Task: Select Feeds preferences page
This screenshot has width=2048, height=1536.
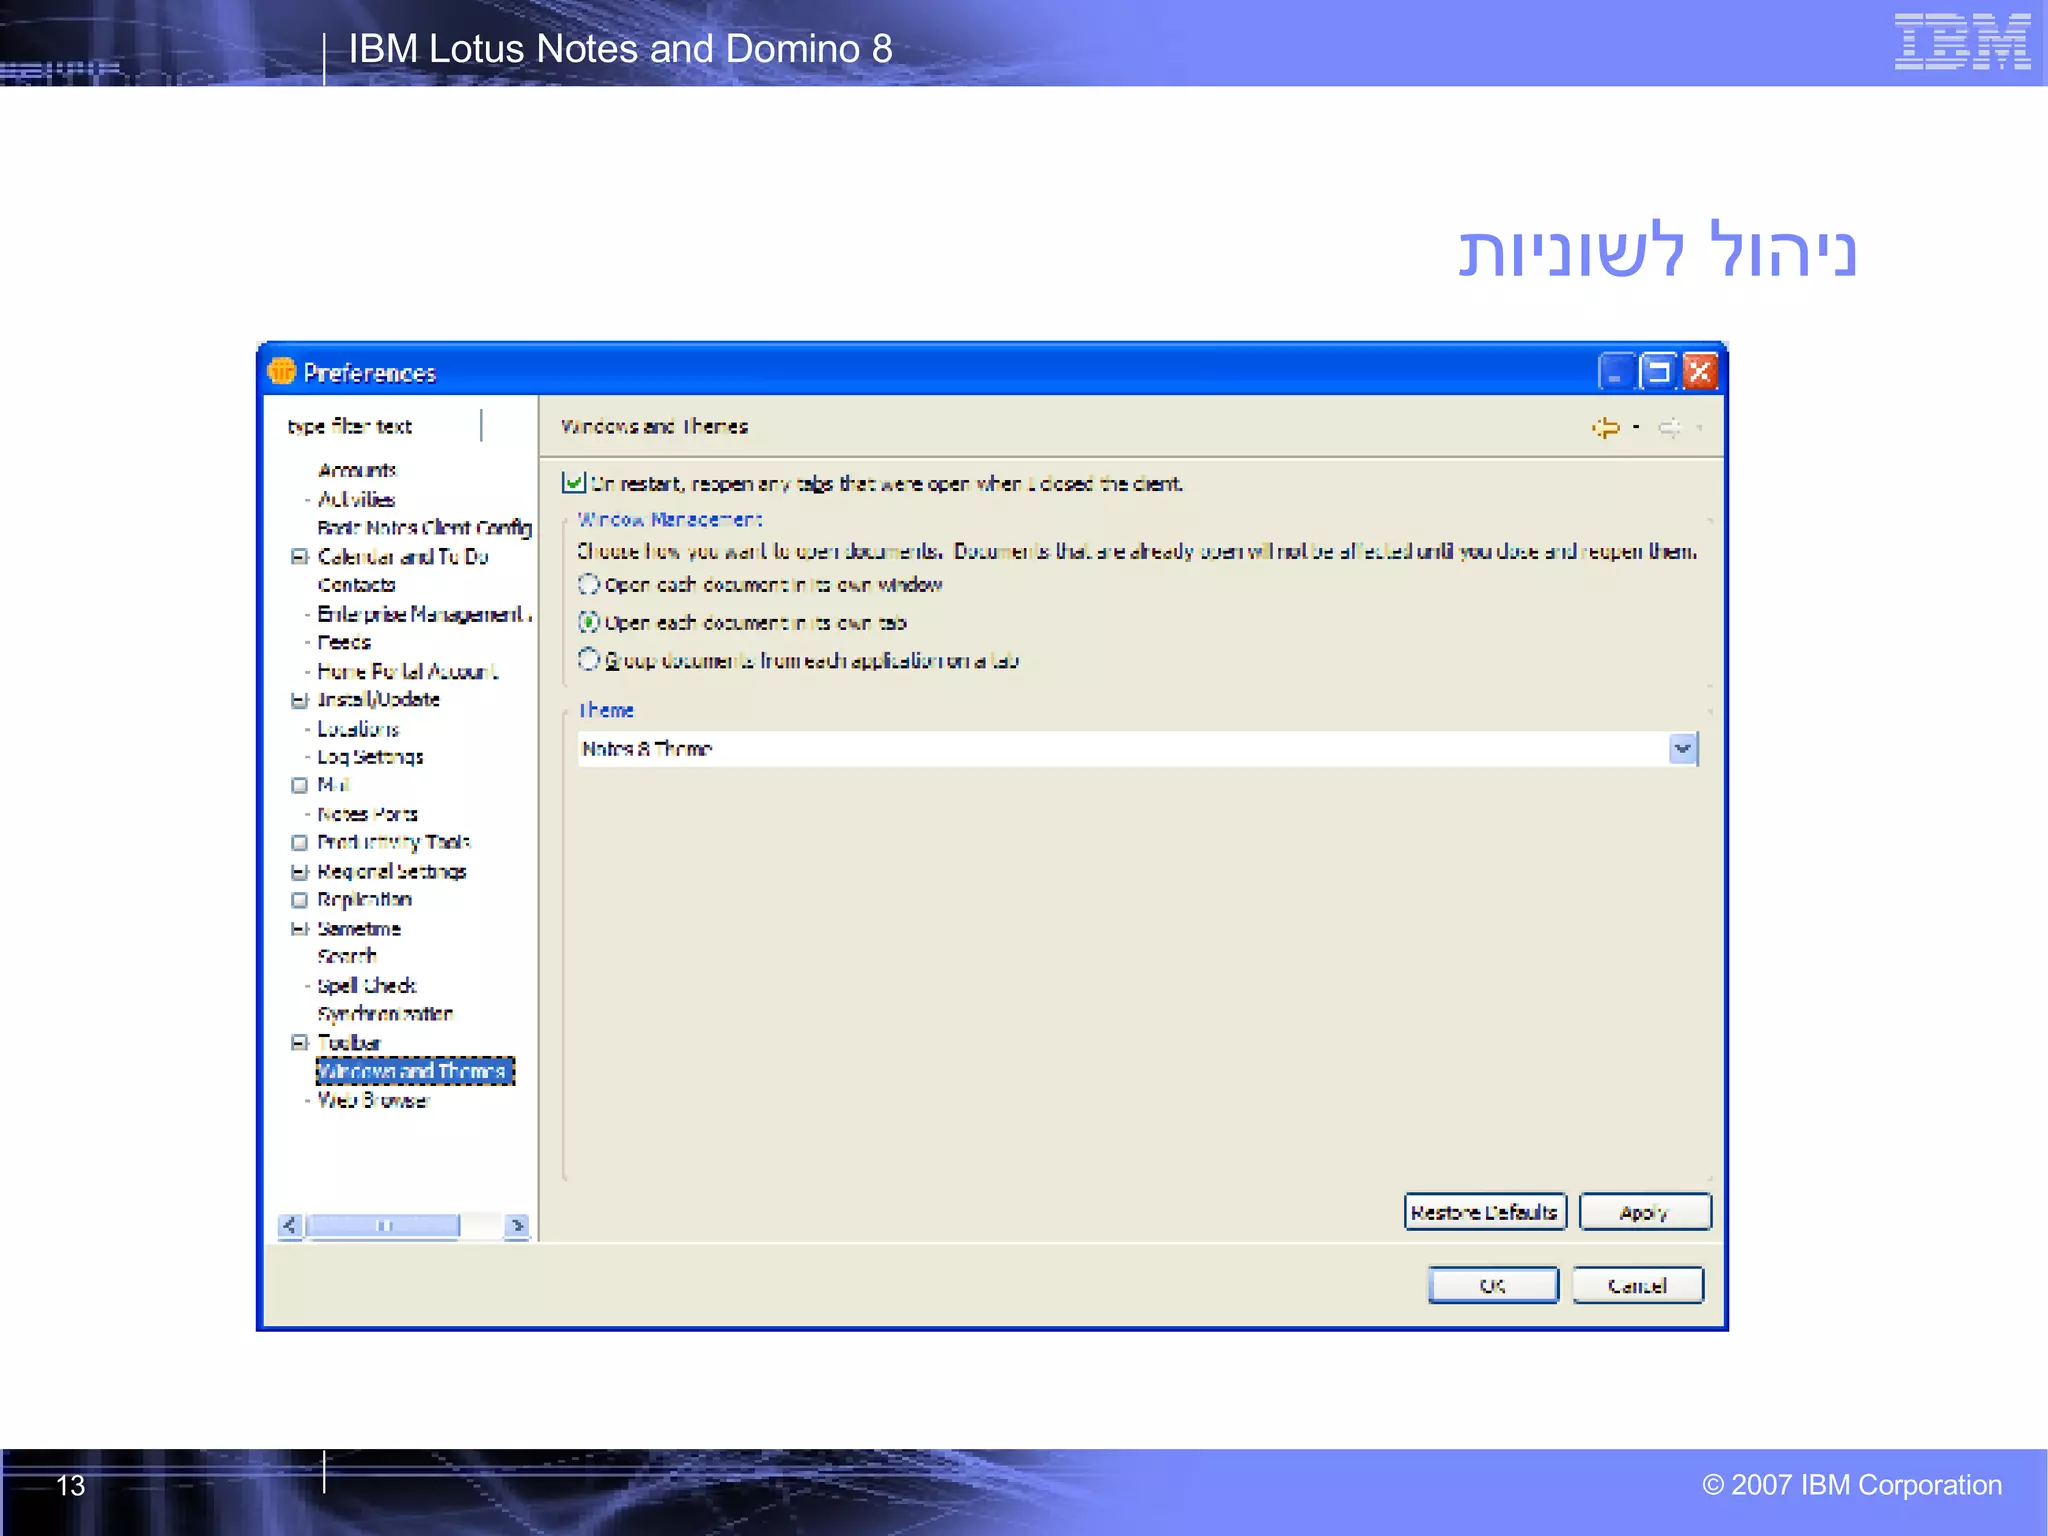Action: [344, 642]
